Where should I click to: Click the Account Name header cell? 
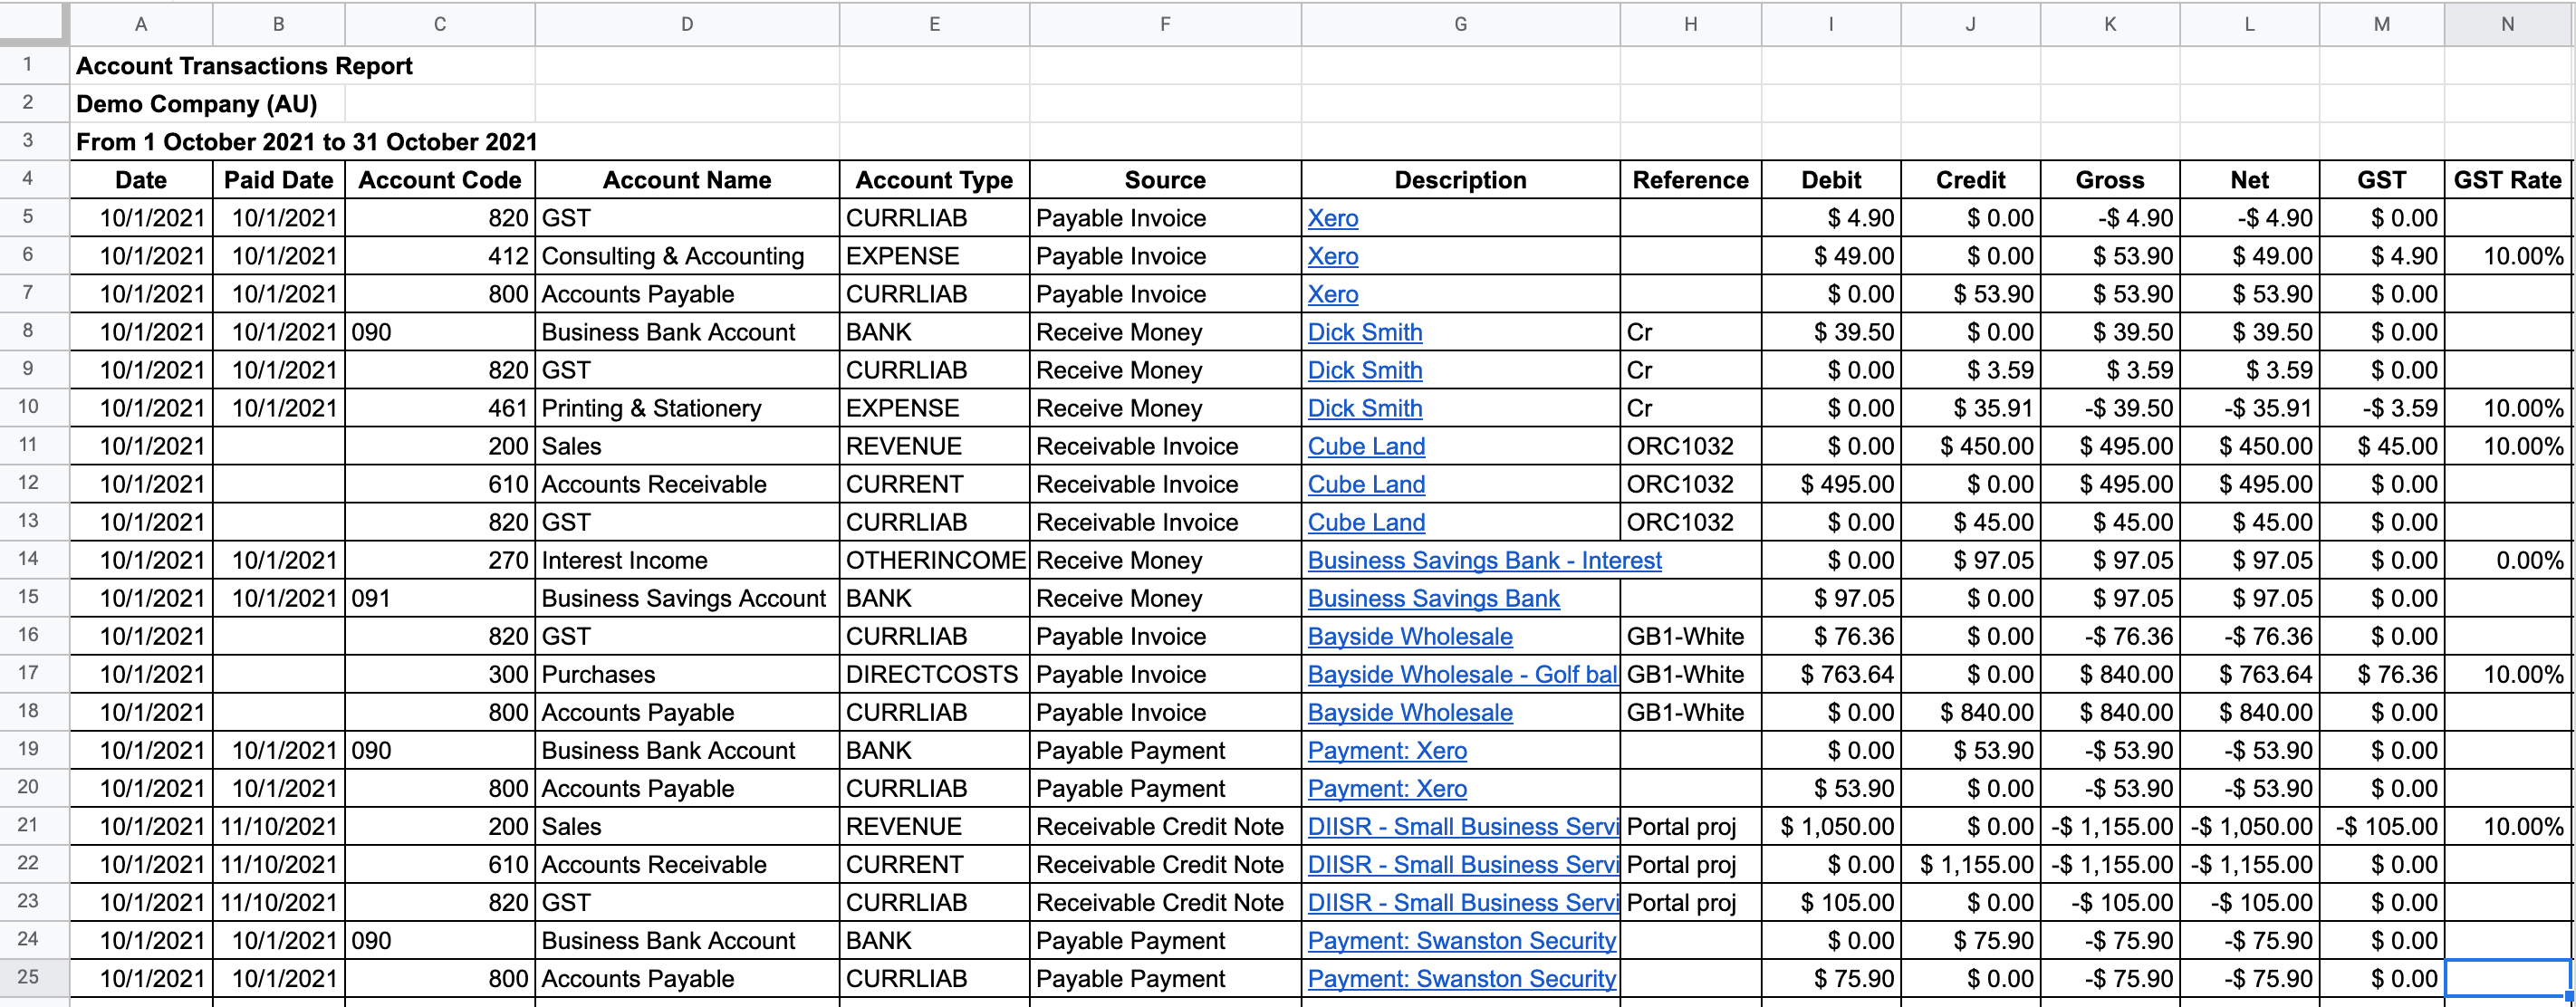click(687, 180)
